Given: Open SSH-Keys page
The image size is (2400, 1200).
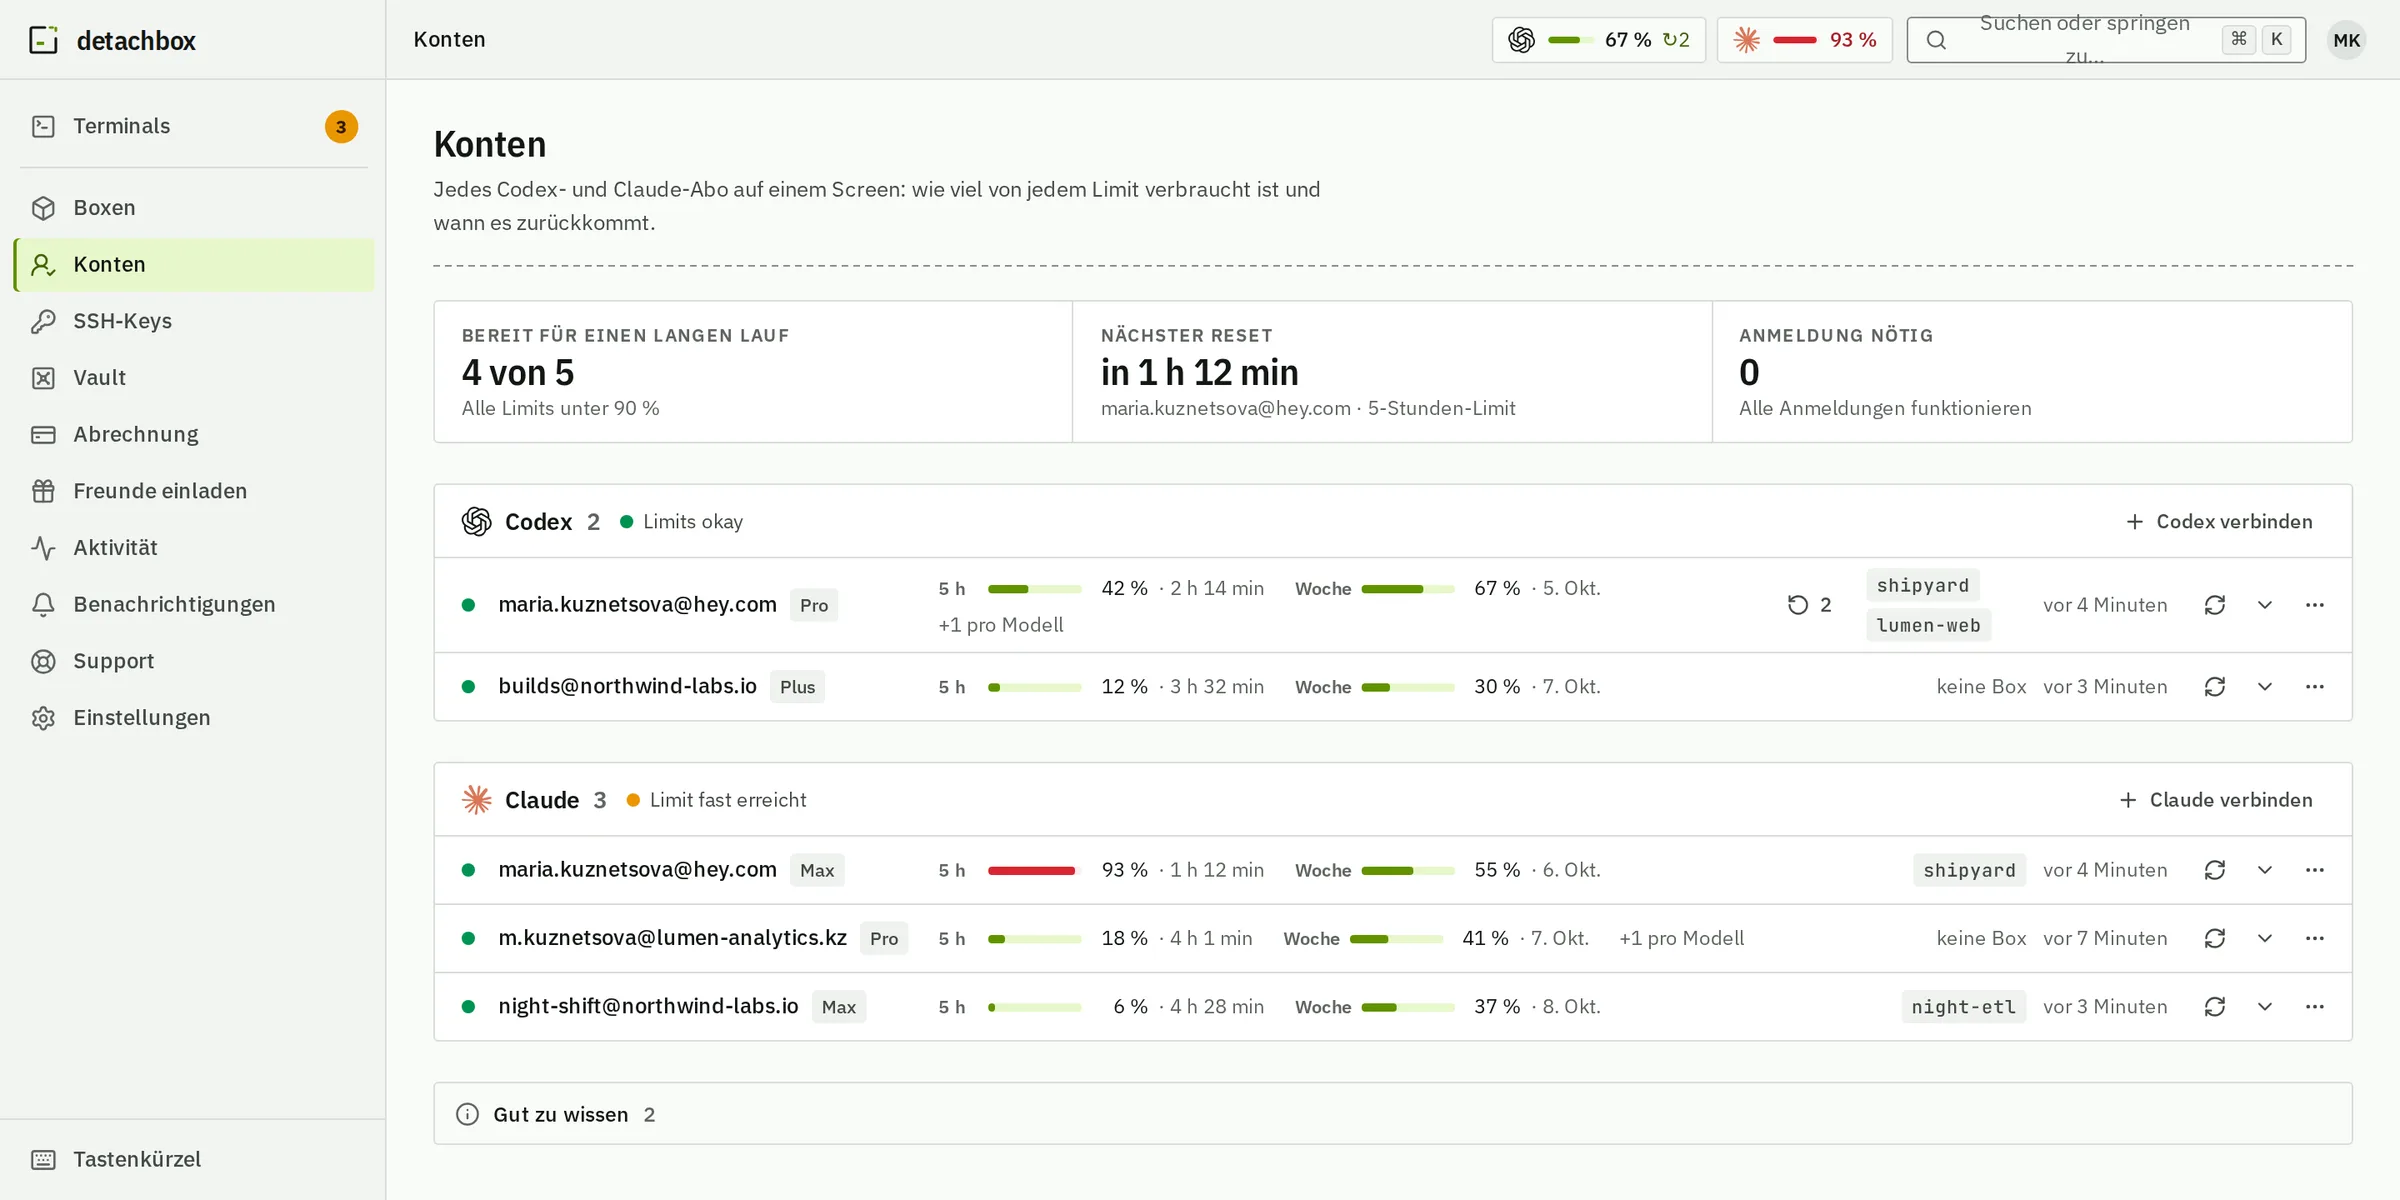Looking at the screenshot, I should (194, 321).
